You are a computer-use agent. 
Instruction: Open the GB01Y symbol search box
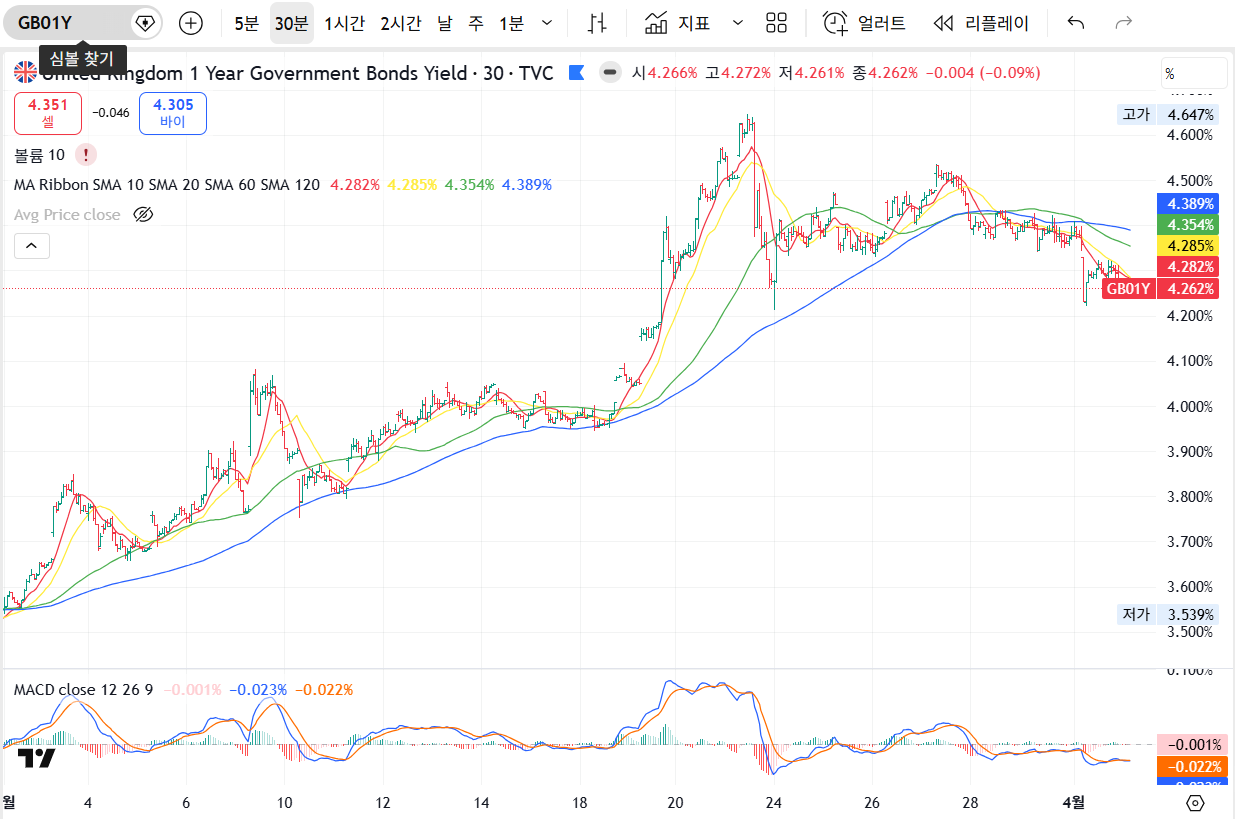pyautogui.click(x=70, y=22)
